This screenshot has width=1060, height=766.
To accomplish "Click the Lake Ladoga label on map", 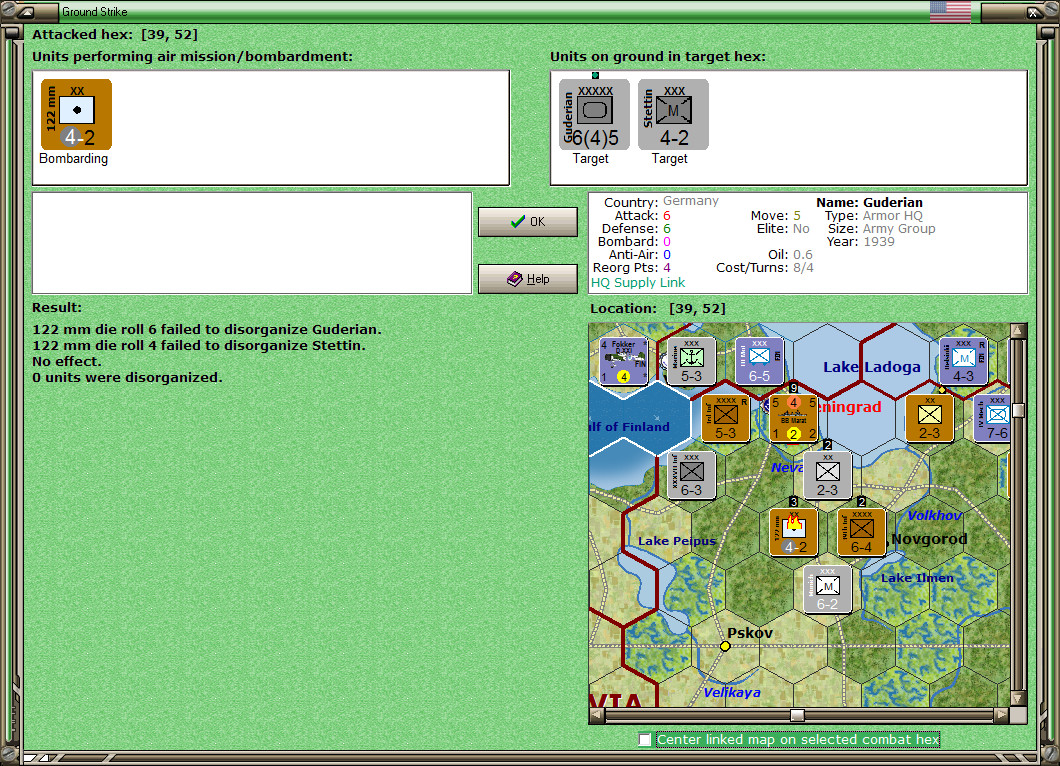I will click(871, 367).
